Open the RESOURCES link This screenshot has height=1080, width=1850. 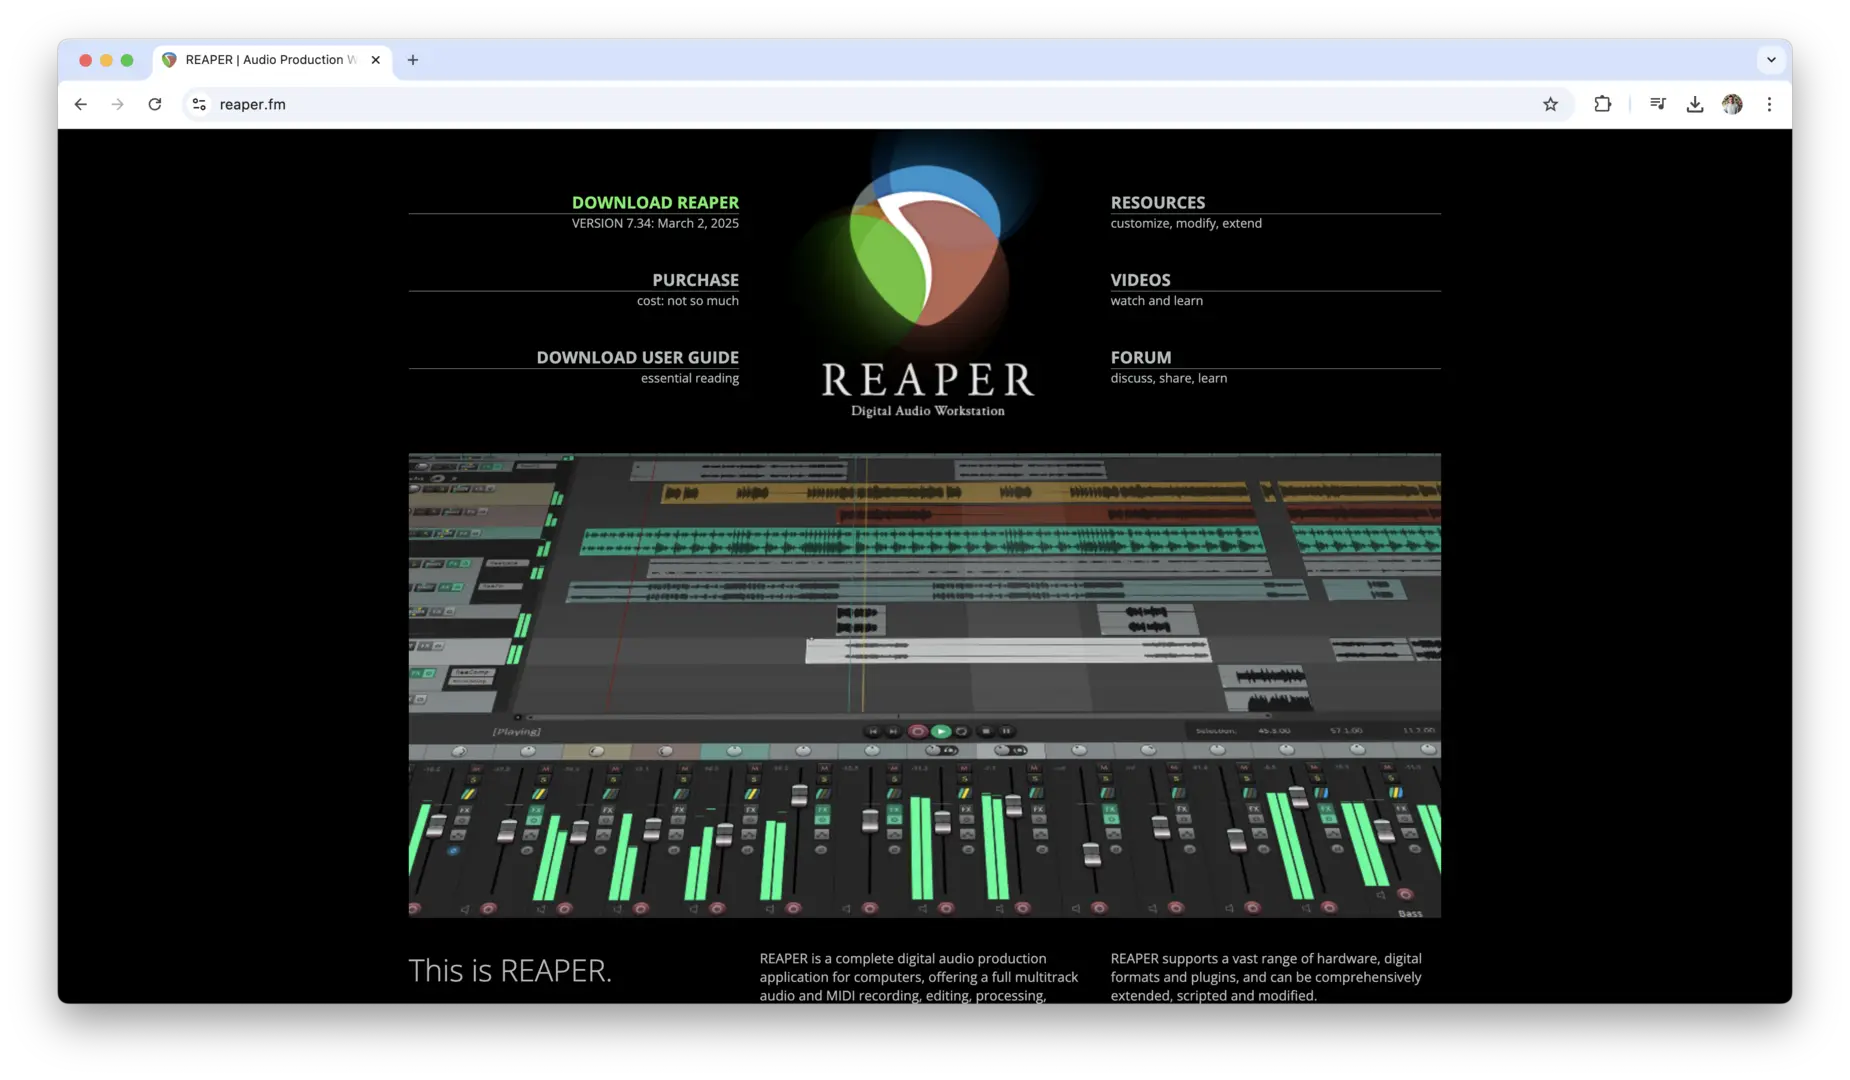(x=1158, y=202)
